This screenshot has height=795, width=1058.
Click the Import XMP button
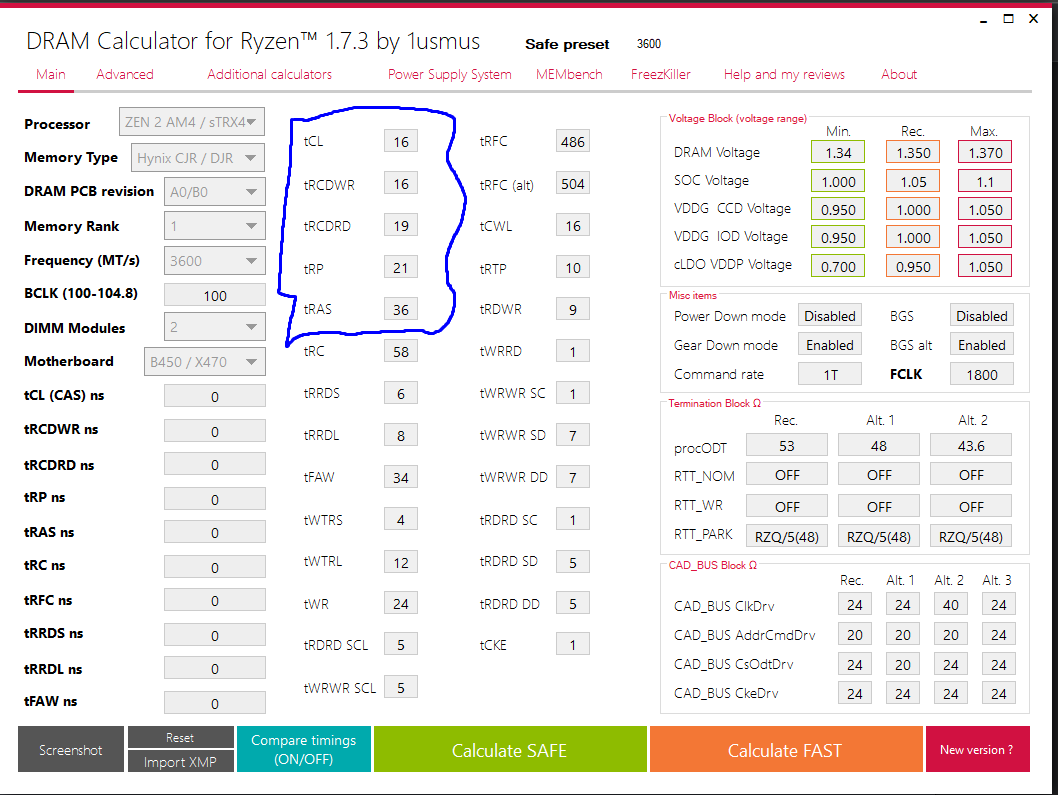(180, 762)
